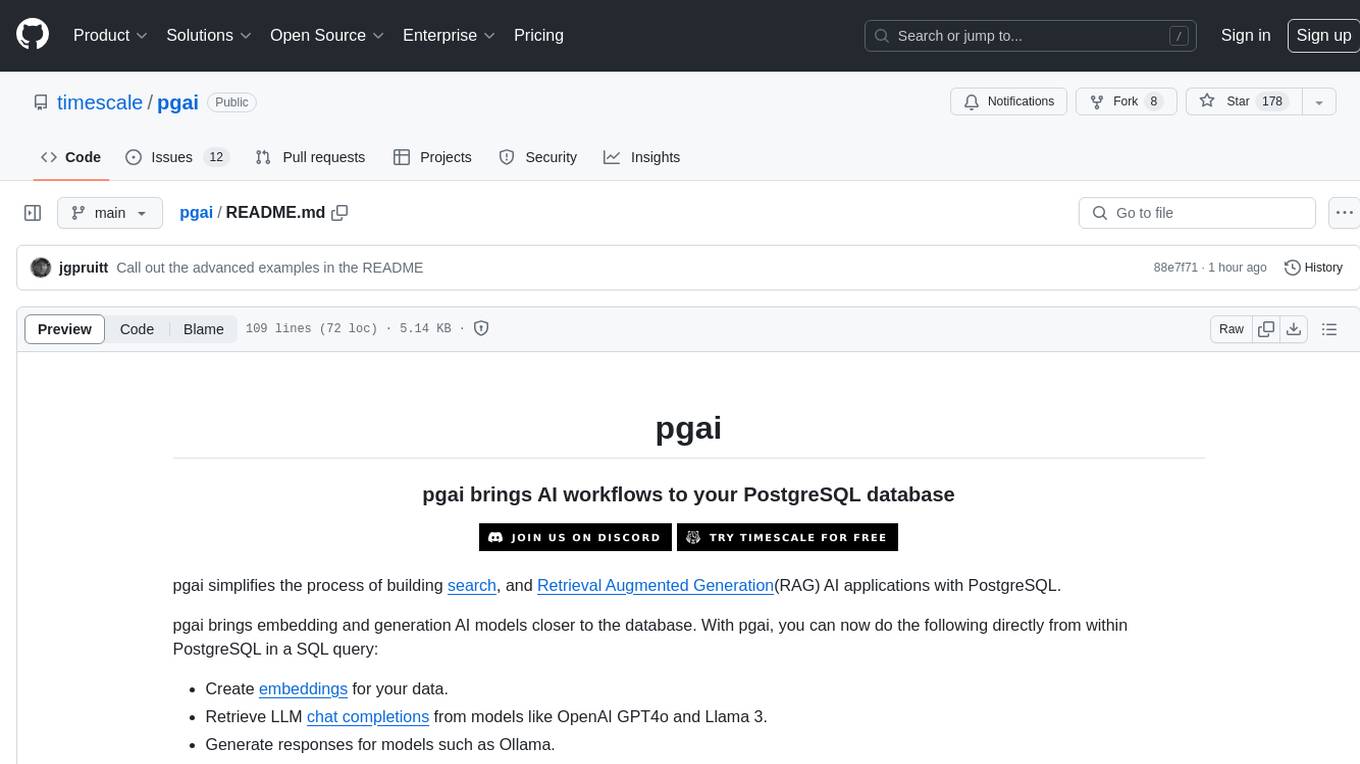This screenshot has height=764, width=1360.
Task: Open jgpruitt's profile link
Action: 83,268
